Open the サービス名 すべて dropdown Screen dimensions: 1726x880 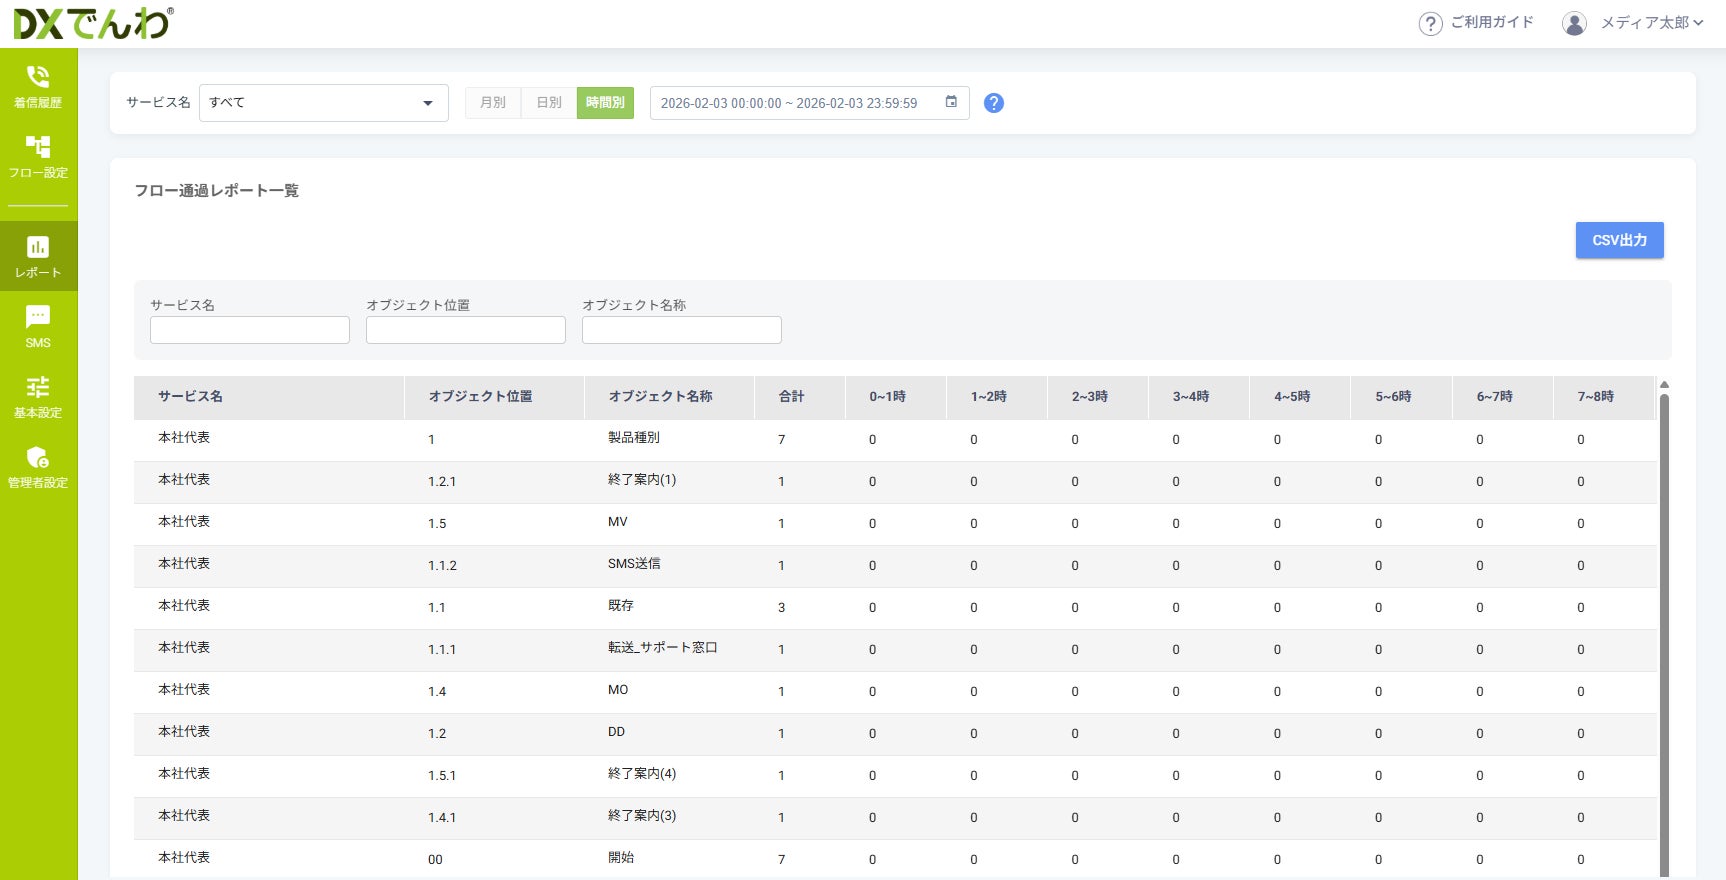(x=324, y=103)
